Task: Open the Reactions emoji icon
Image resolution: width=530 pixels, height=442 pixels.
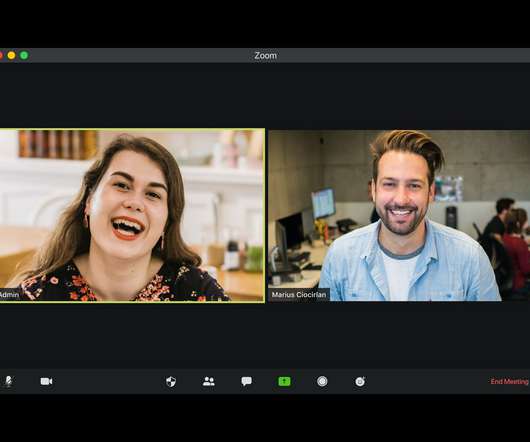Action: point(360,382)
